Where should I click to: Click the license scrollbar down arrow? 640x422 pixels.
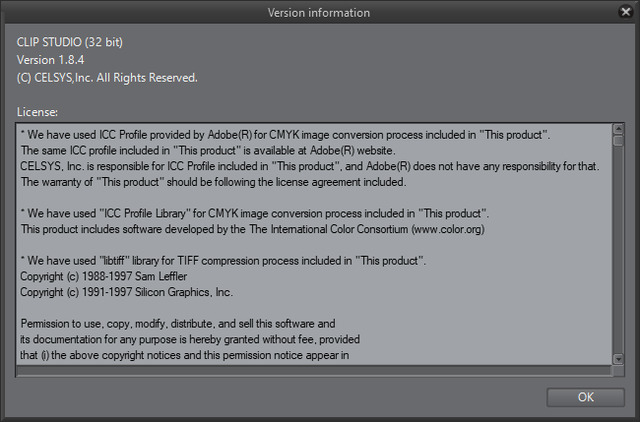[x=618, y=358]
